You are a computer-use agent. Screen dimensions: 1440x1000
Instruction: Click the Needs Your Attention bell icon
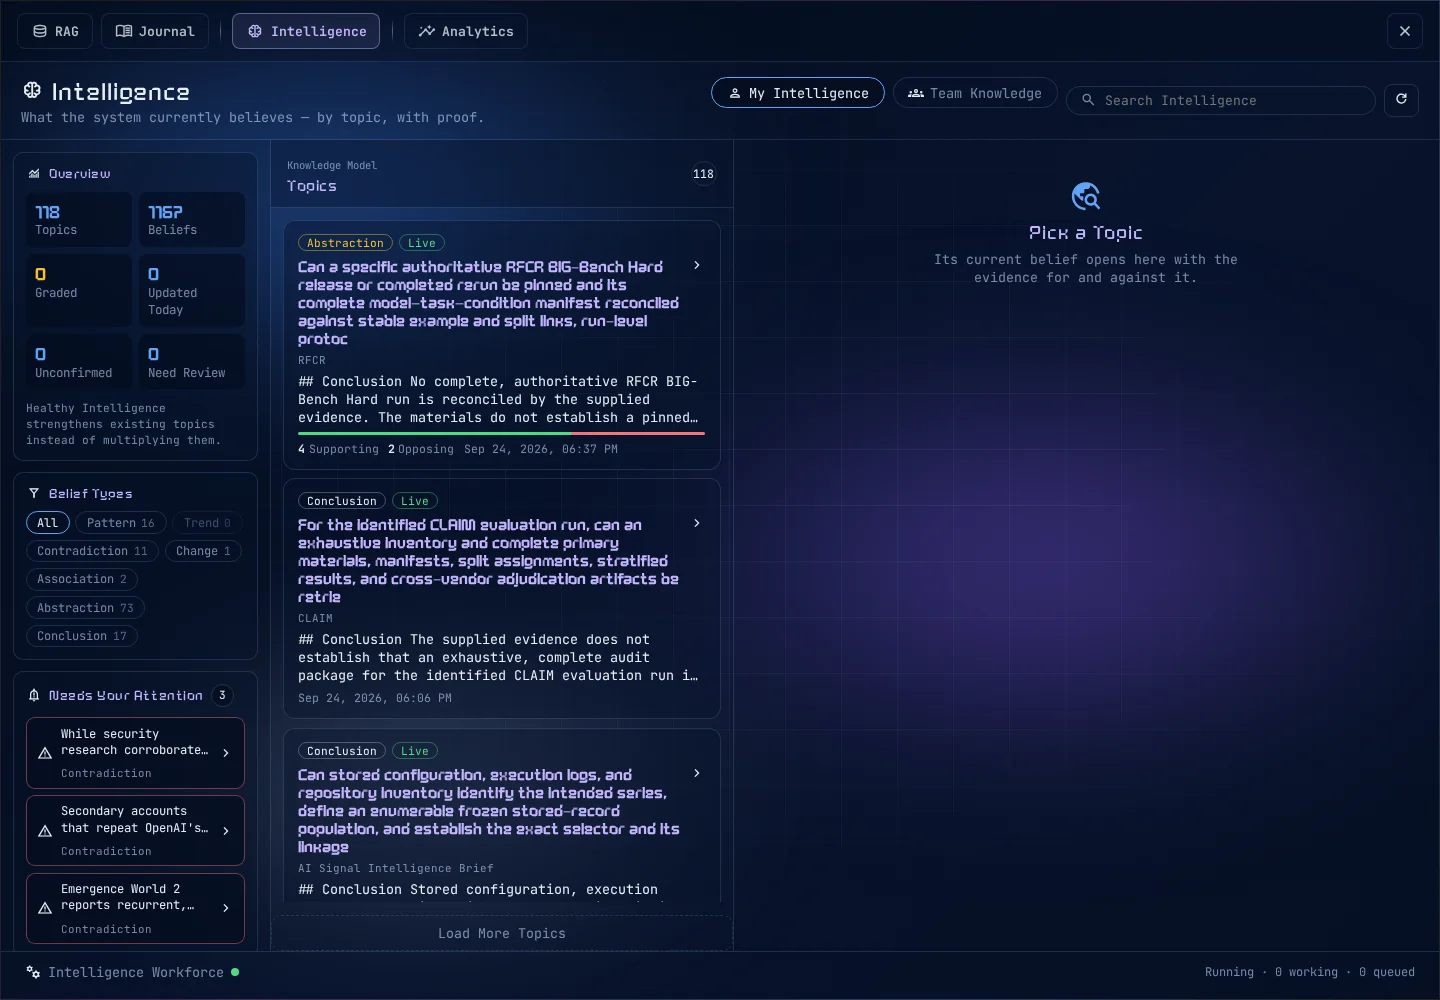(x=34, y=695)
